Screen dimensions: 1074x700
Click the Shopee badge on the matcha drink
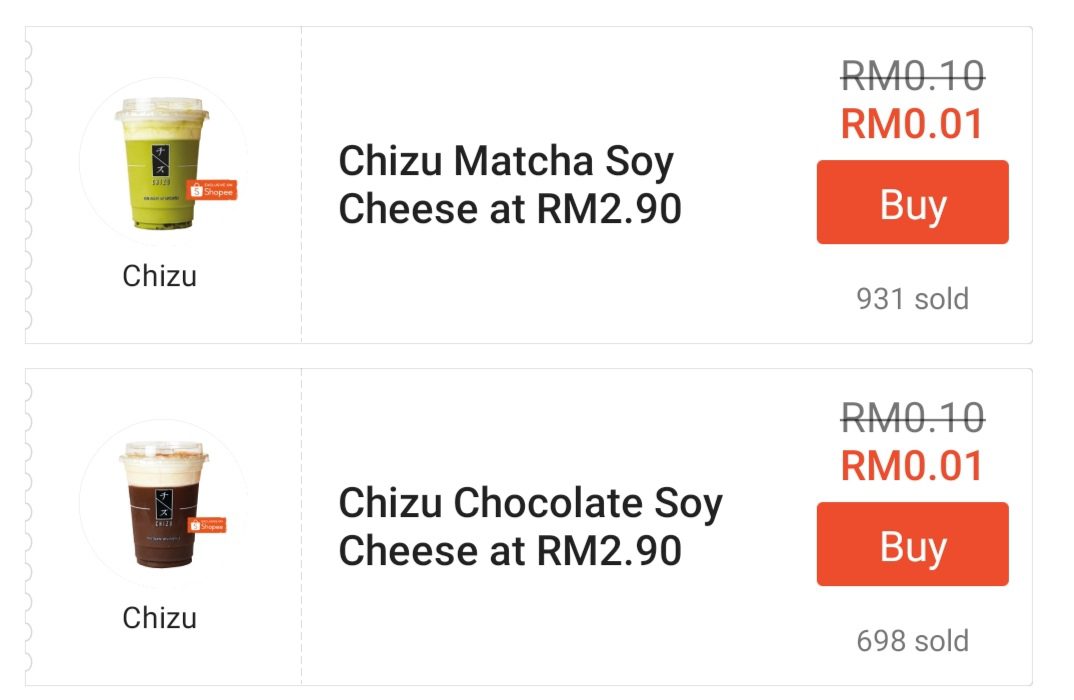[212, 190]
